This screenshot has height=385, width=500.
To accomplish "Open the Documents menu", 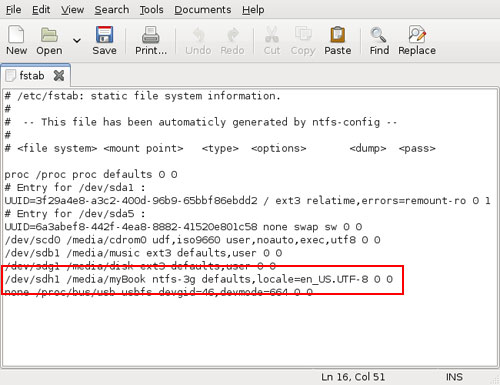I will coord(203,10).
